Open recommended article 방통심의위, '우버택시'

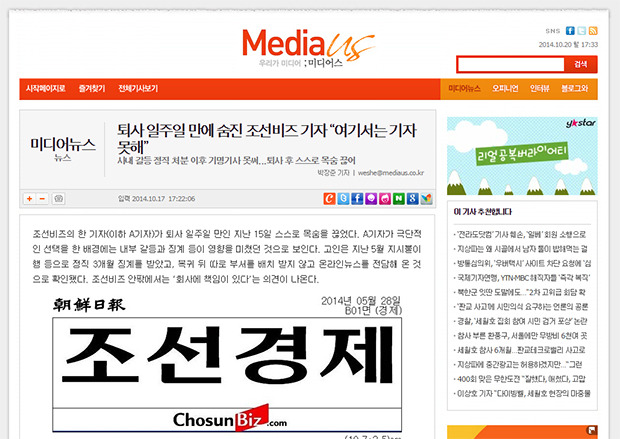[522, 263]
